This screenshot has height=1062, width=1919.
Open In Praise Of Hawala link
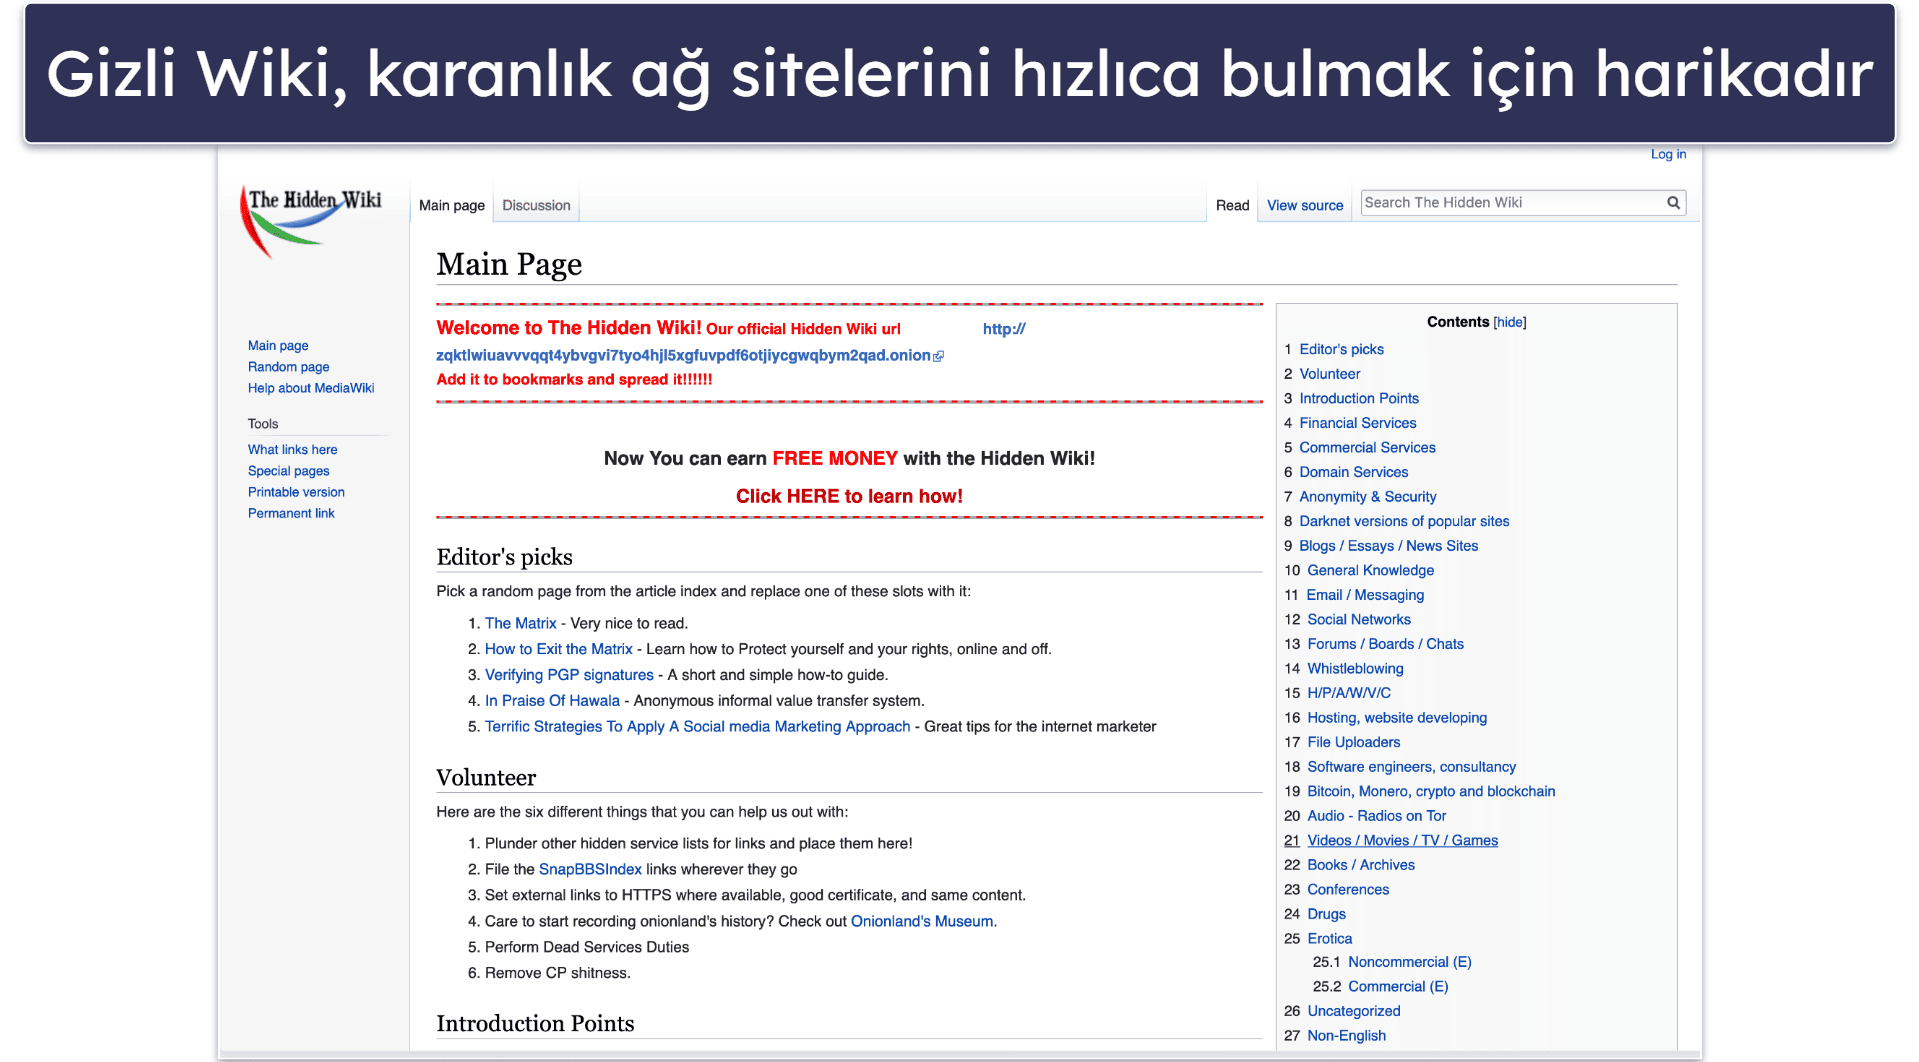(x=552, y=701)
